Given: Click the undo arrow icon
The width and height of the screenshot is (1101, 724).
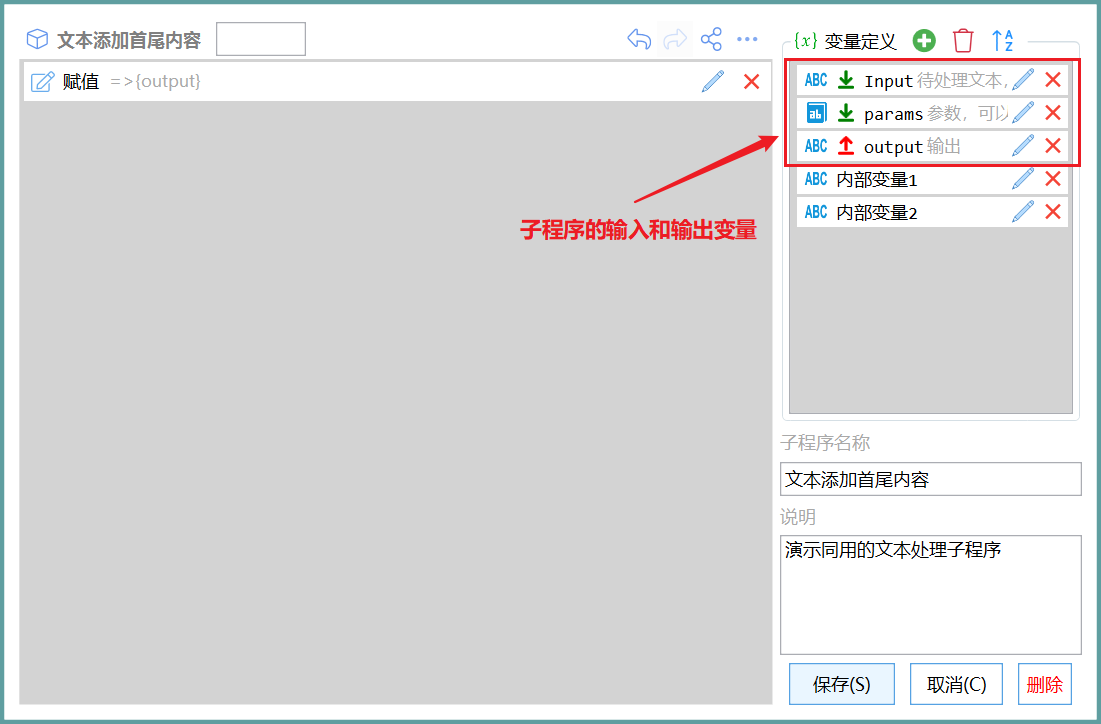Looking at the screenshot, I should pos(639,39).
